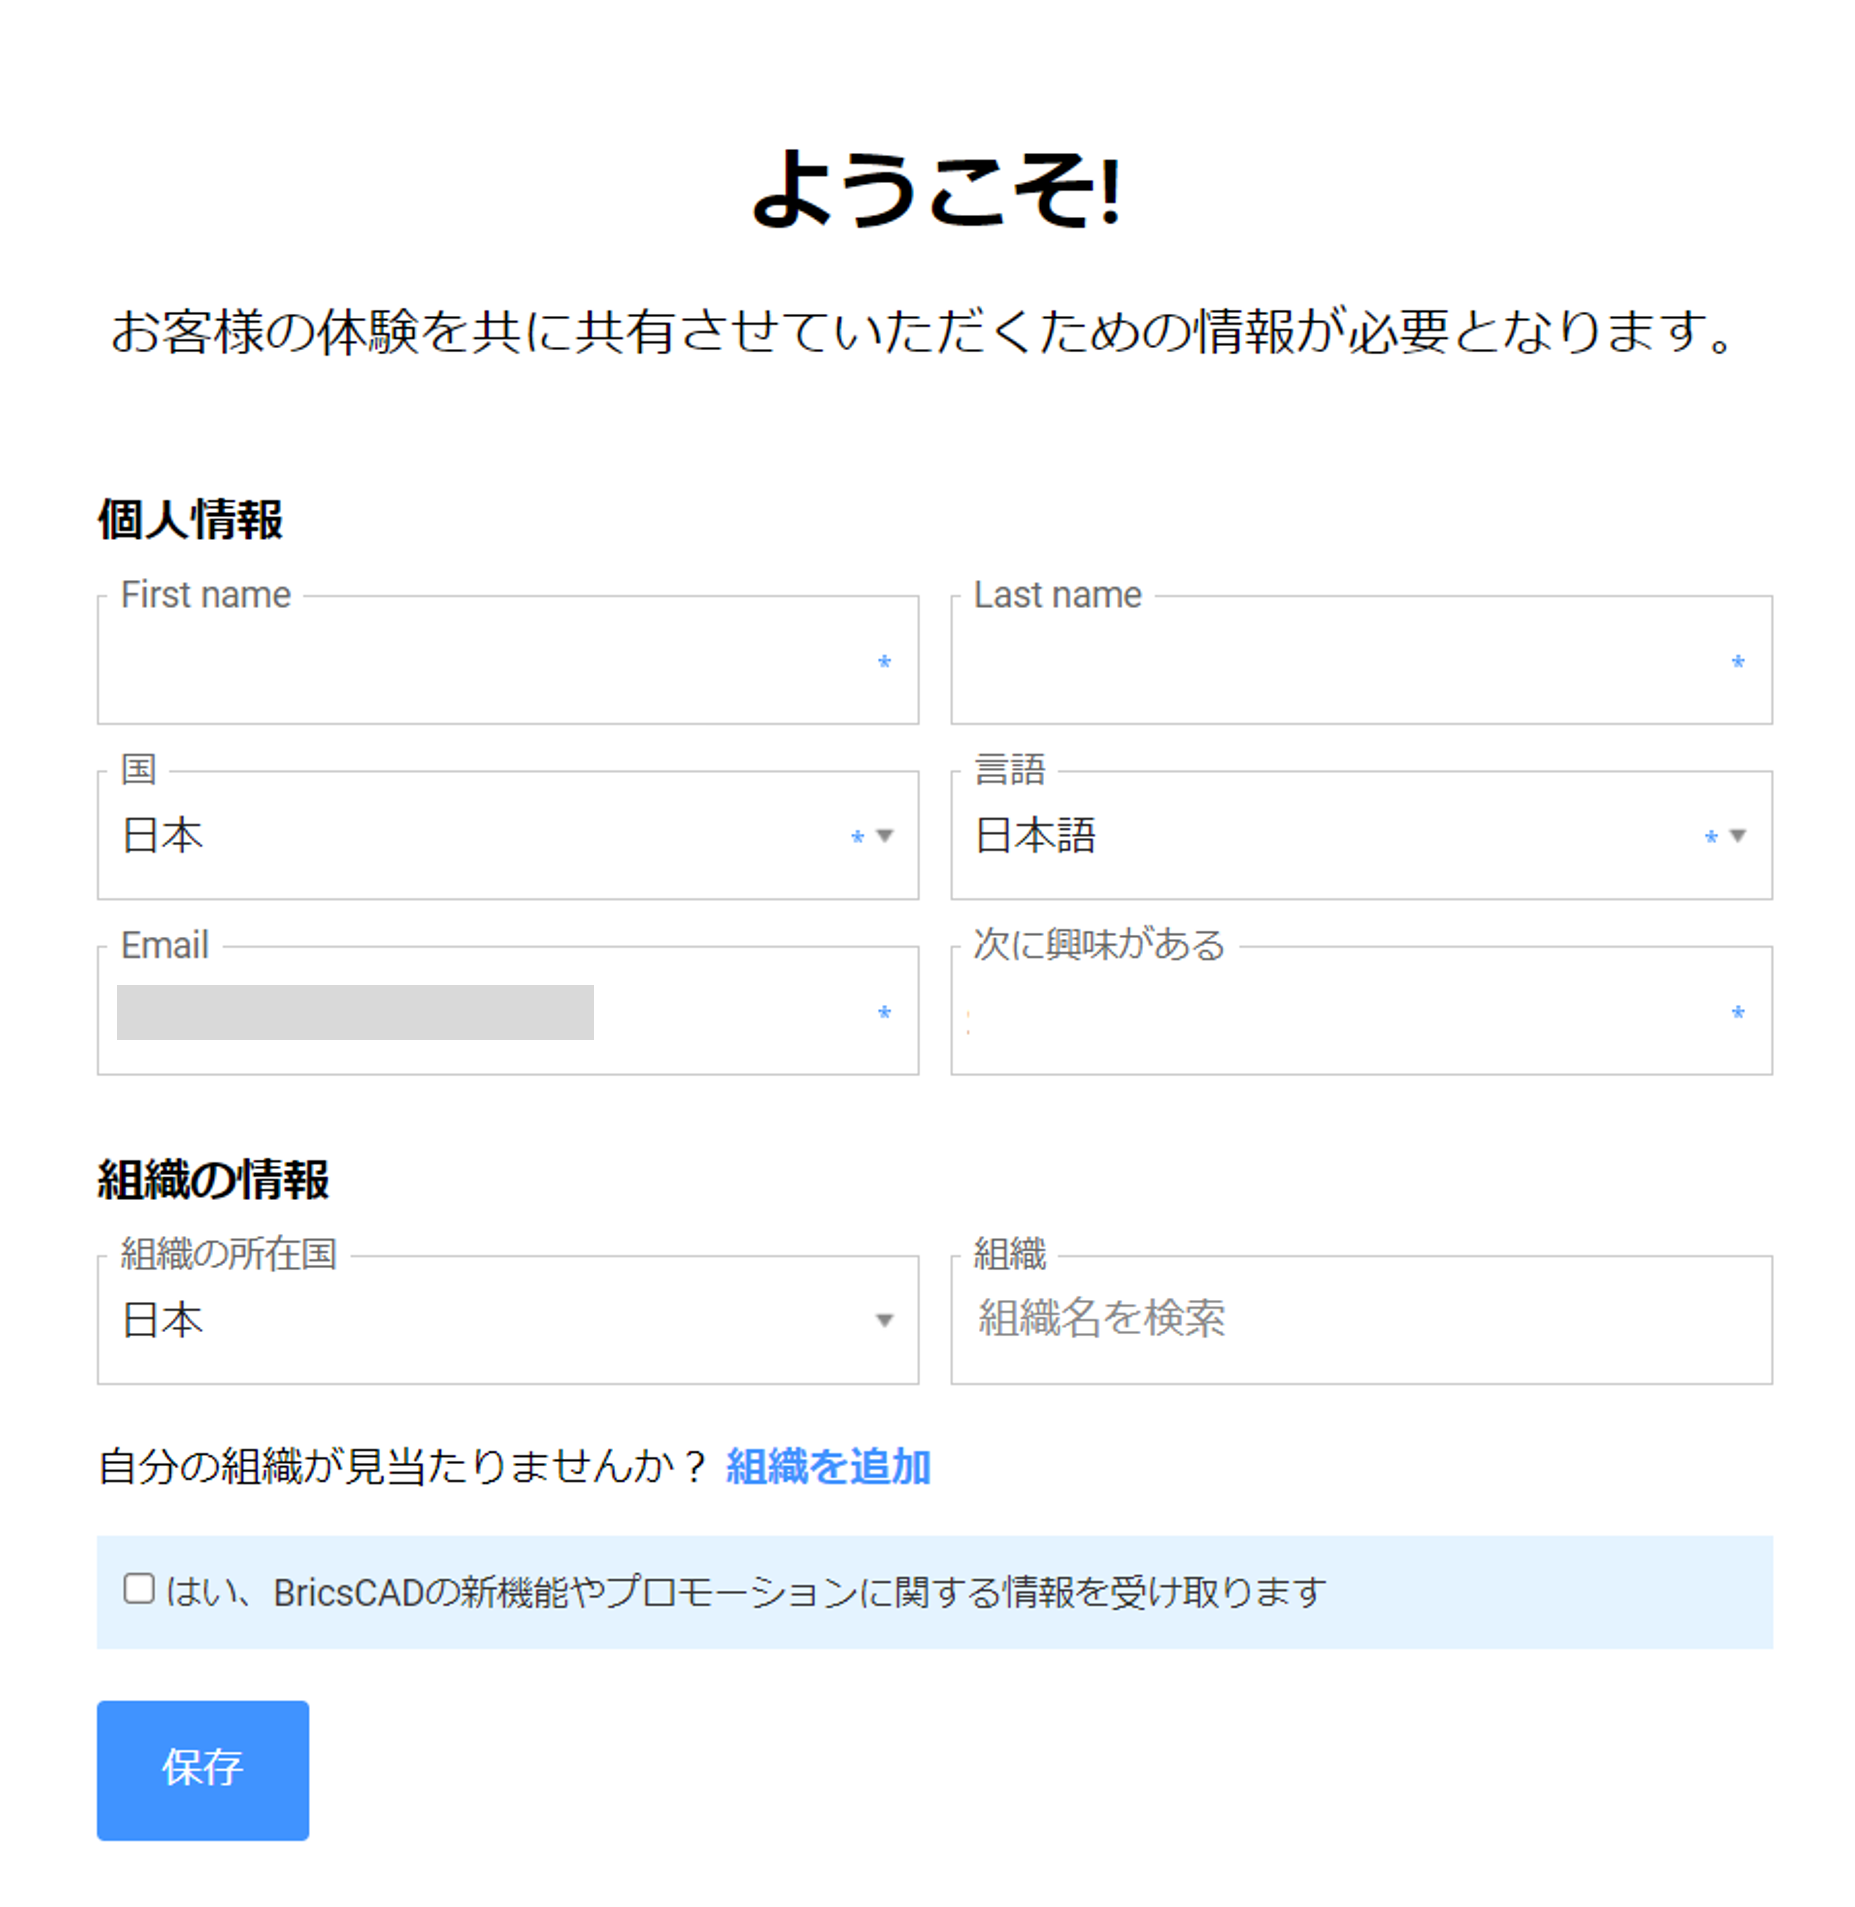Click the 組織名を検索 search field

click(x=1361, y=1319)
